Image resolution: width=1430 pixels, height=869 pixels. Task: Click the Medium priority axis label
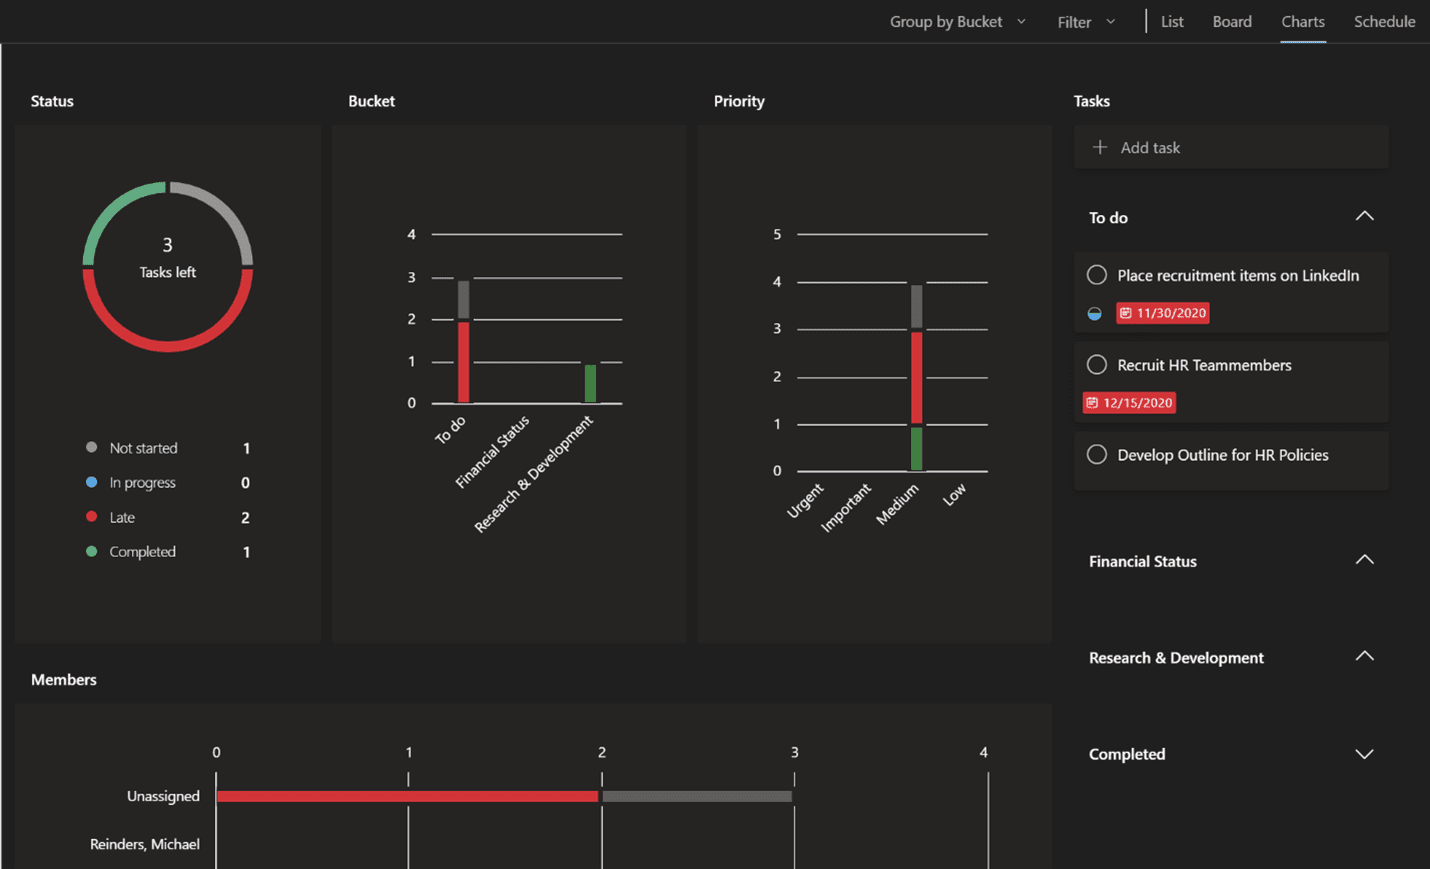click(897, 504)
